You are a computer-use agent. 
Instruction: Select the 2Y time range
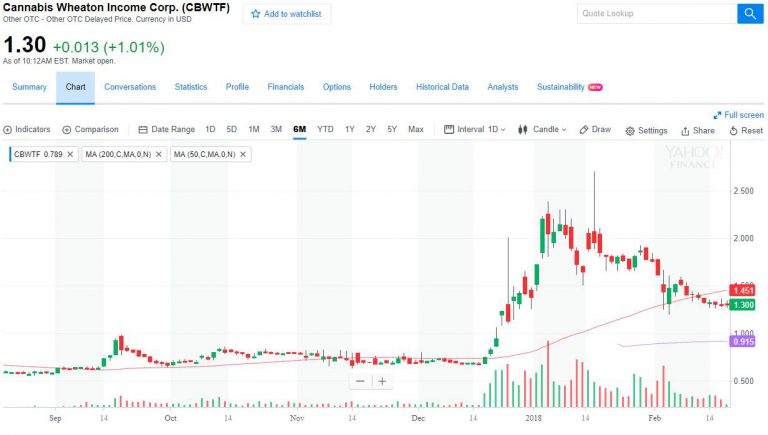coord(371,129)
